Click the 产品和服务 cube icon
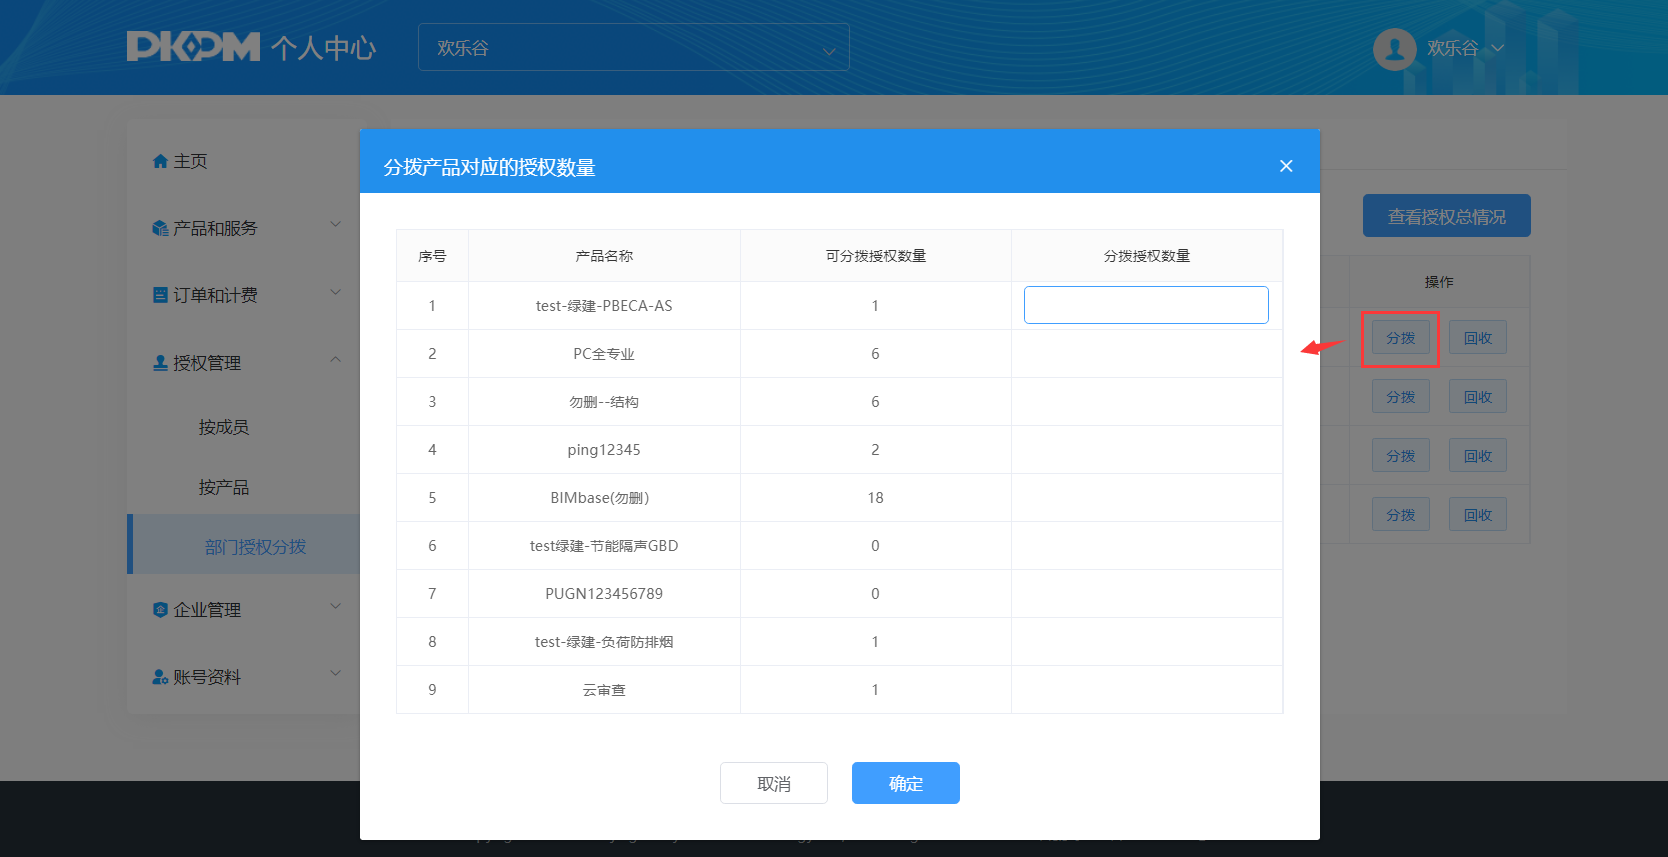The width and height of the screenshot is (1668, 857). click(x=160, y=228)
